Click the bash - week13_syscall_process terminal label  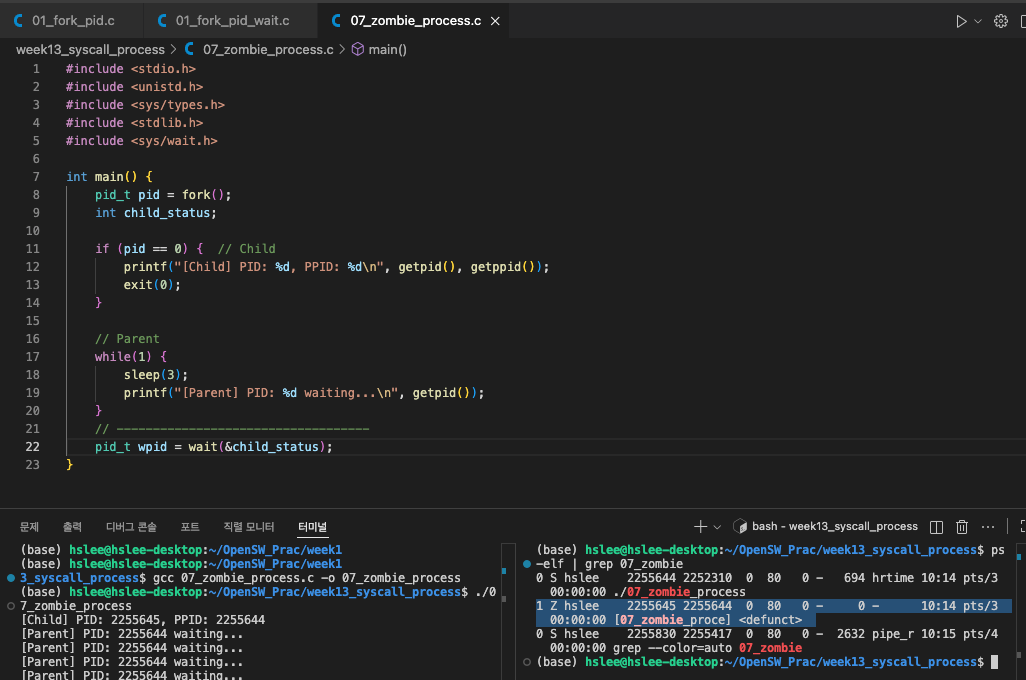(x=834, y=526)
